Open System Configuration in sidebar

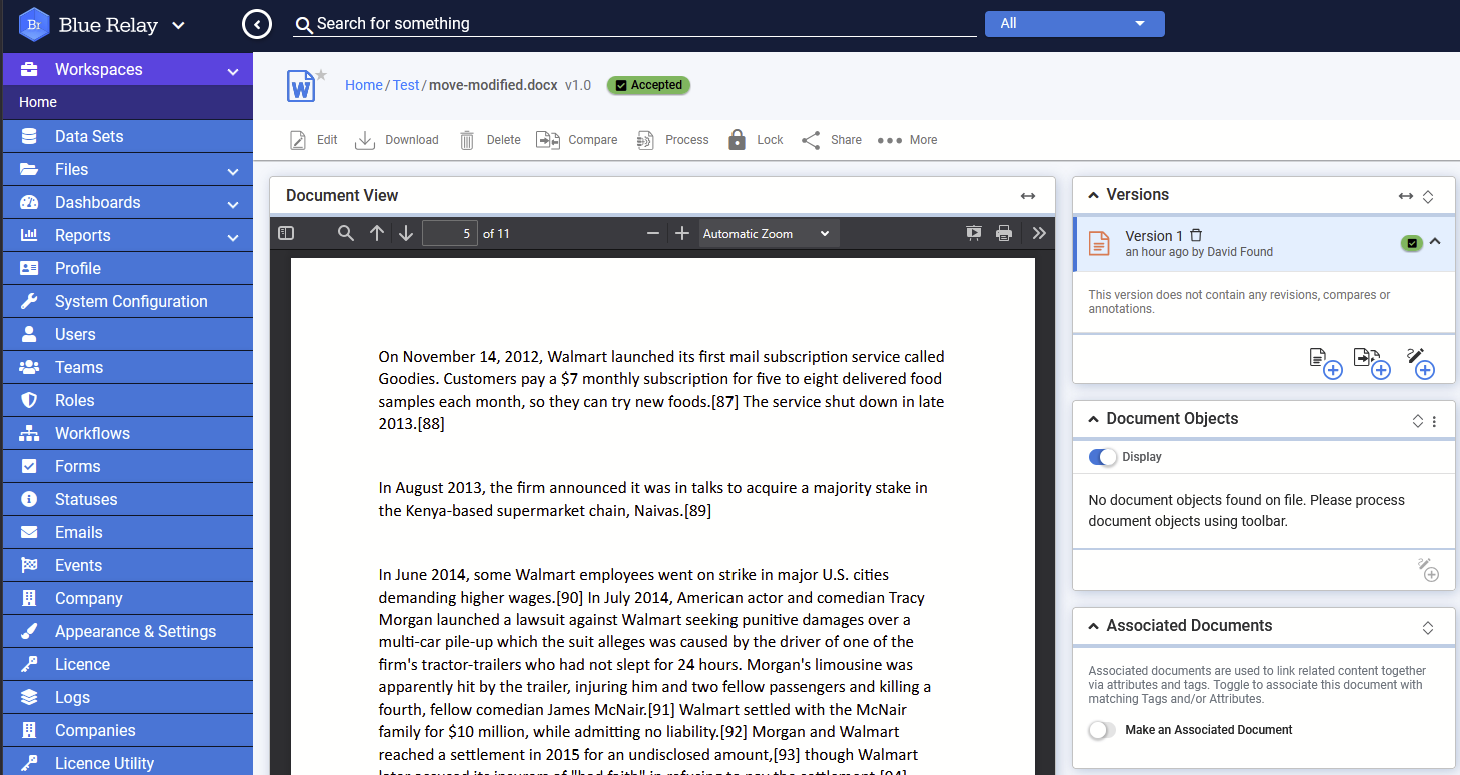[128, 301]
